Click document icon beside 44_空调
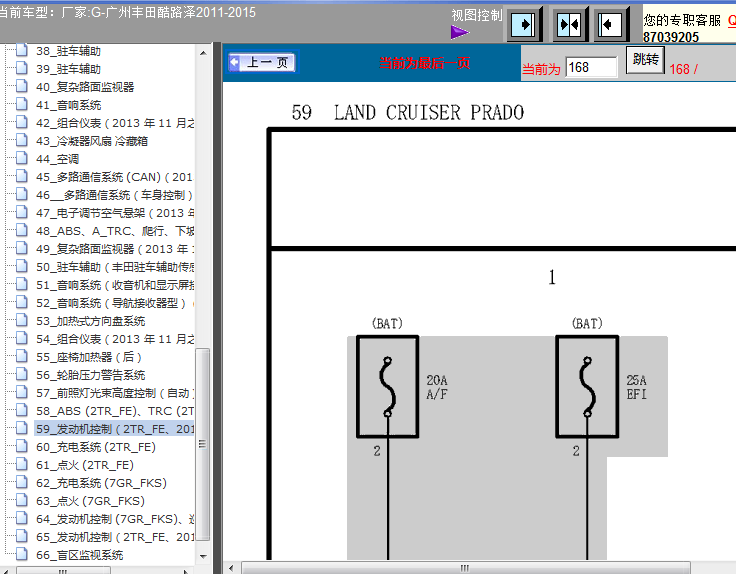 22,158
